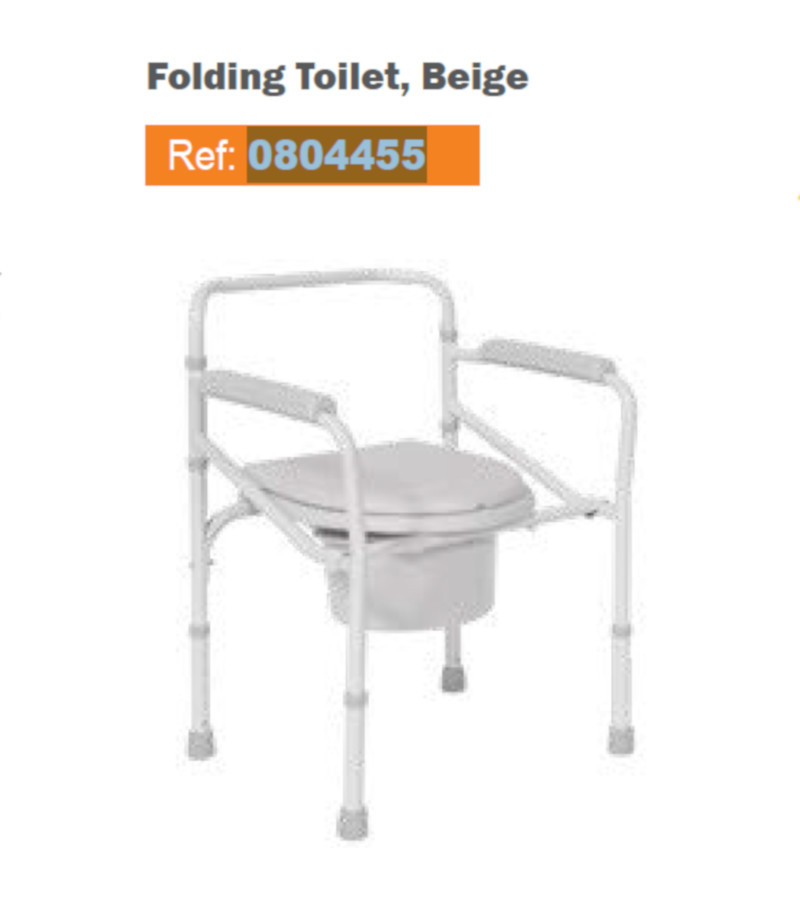Click the right front leg of the chair

click(622, 557)
